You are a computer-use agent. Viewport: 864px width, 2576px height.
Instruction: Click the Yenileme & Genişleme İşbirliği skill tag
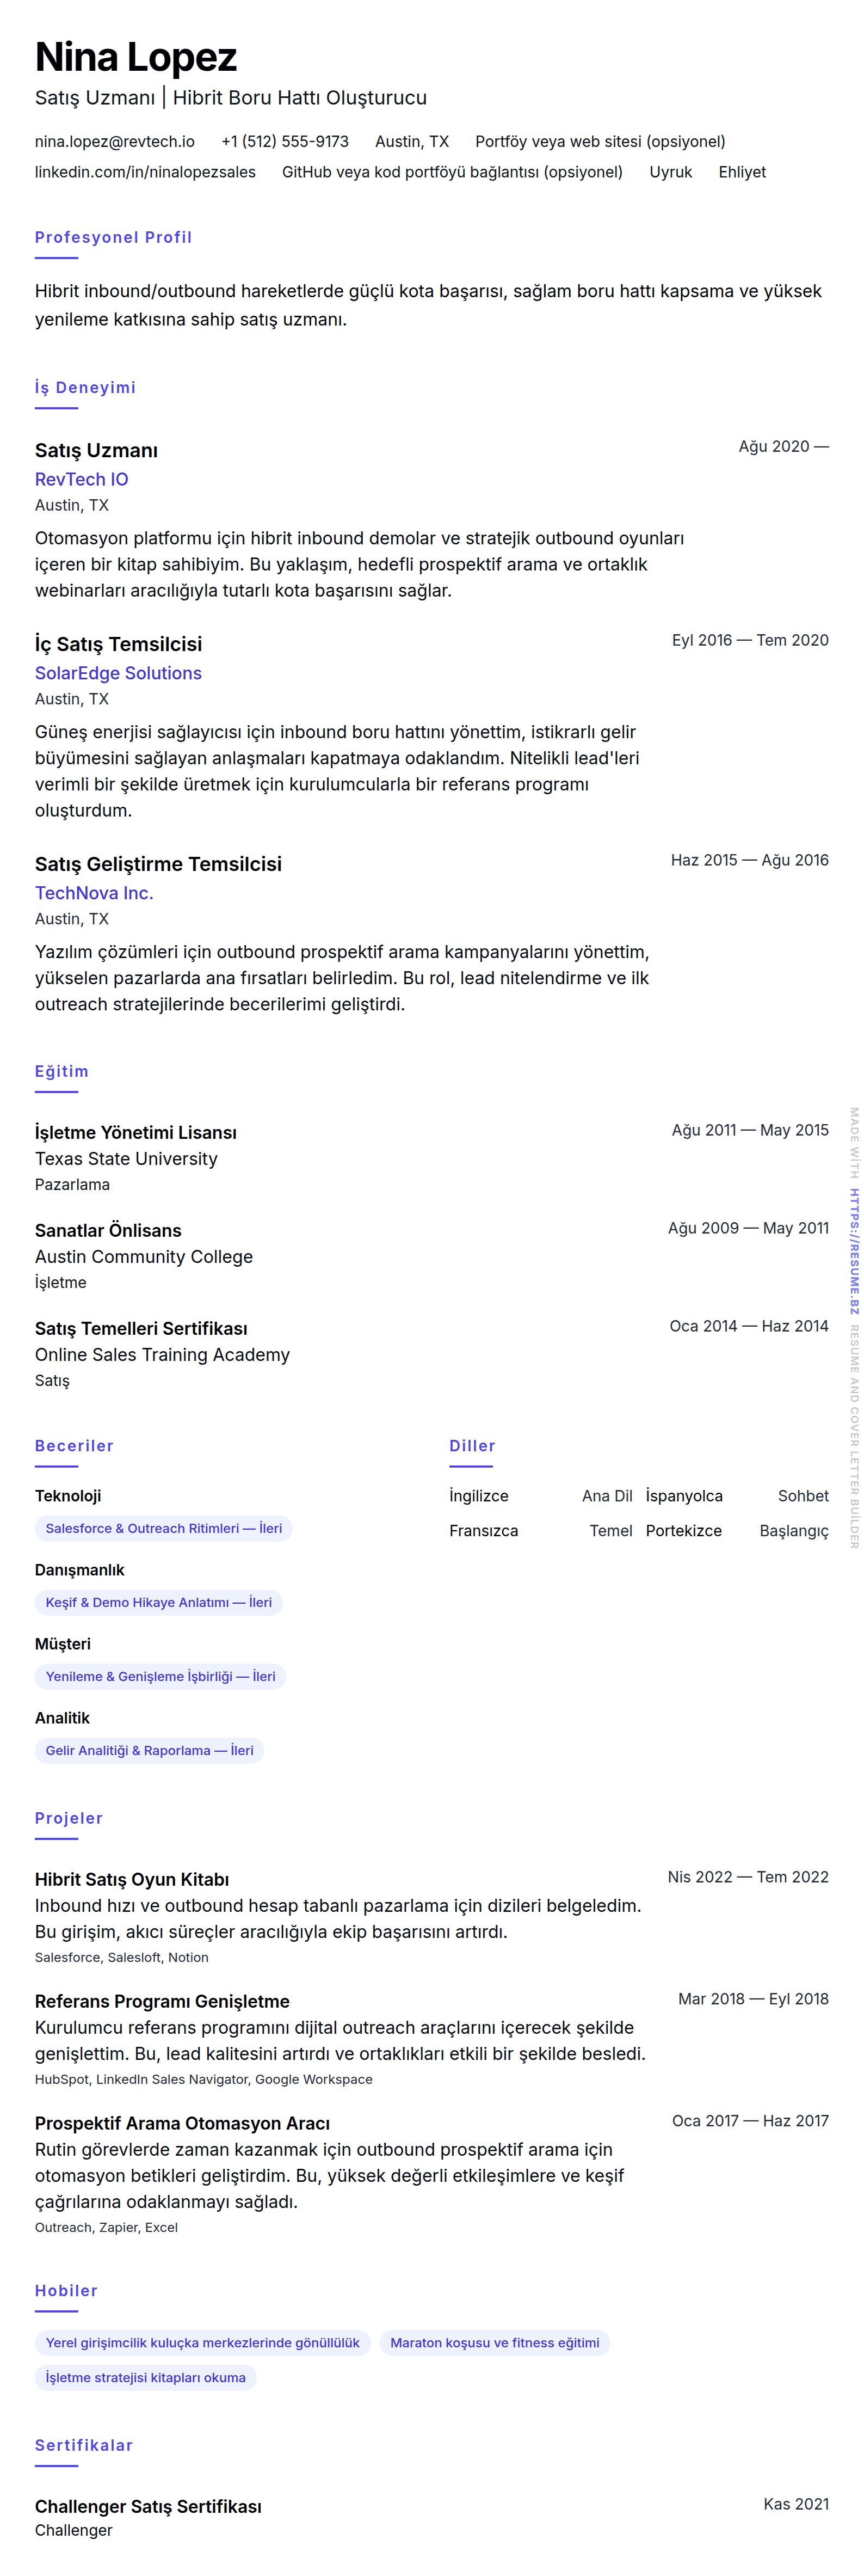(160, 1676)
